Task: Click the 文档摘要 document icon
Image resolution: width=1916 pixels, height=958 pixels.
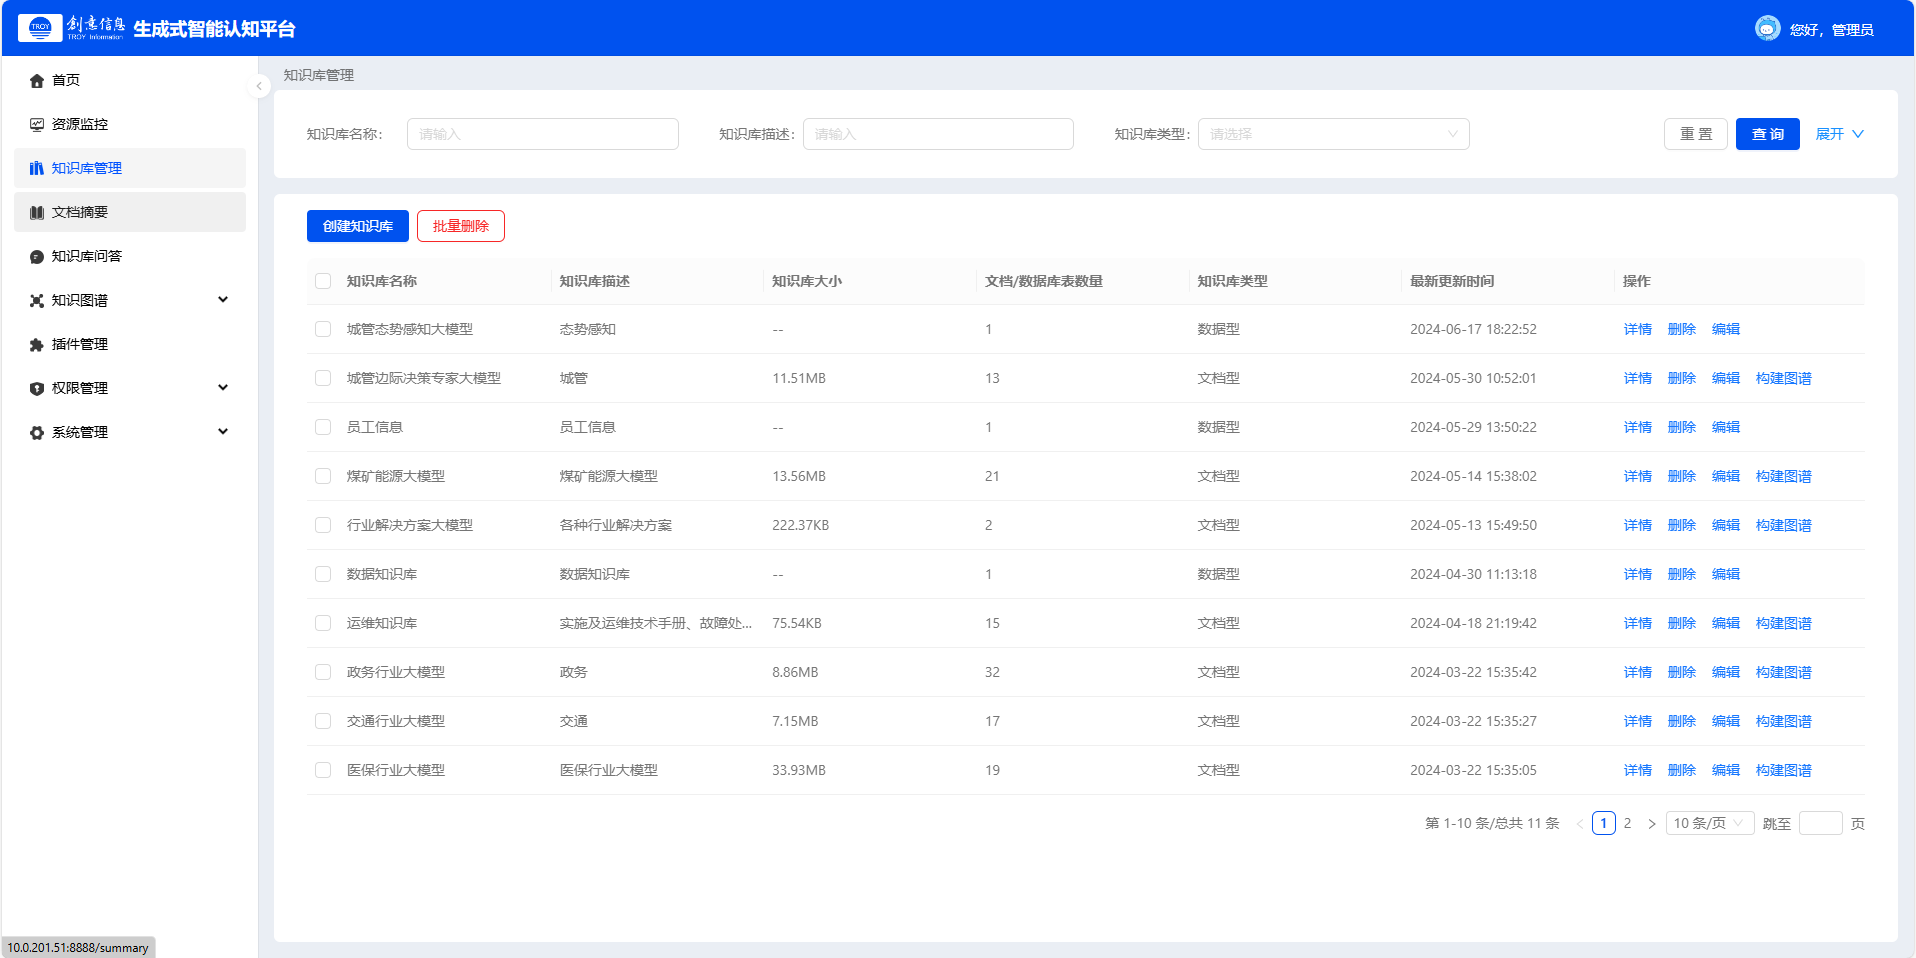Action: coord(37,213)
